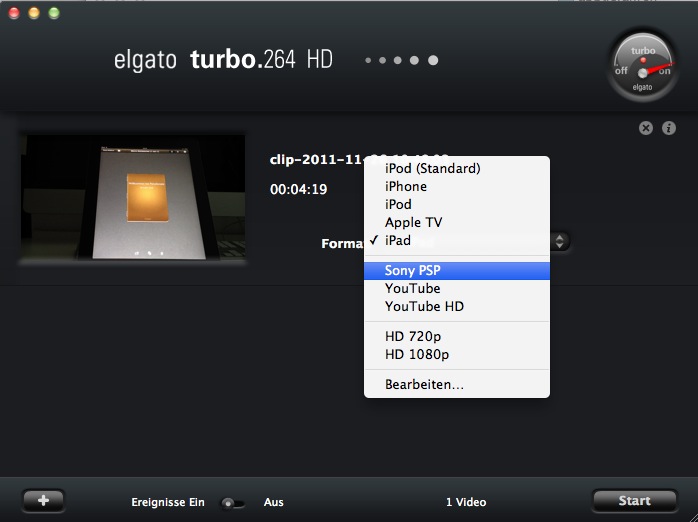Click the turbo on/off gauge icon
Image resolution: width=698 pixels, height=522 pixels.
pyautogui.click(x=643, y=66)
